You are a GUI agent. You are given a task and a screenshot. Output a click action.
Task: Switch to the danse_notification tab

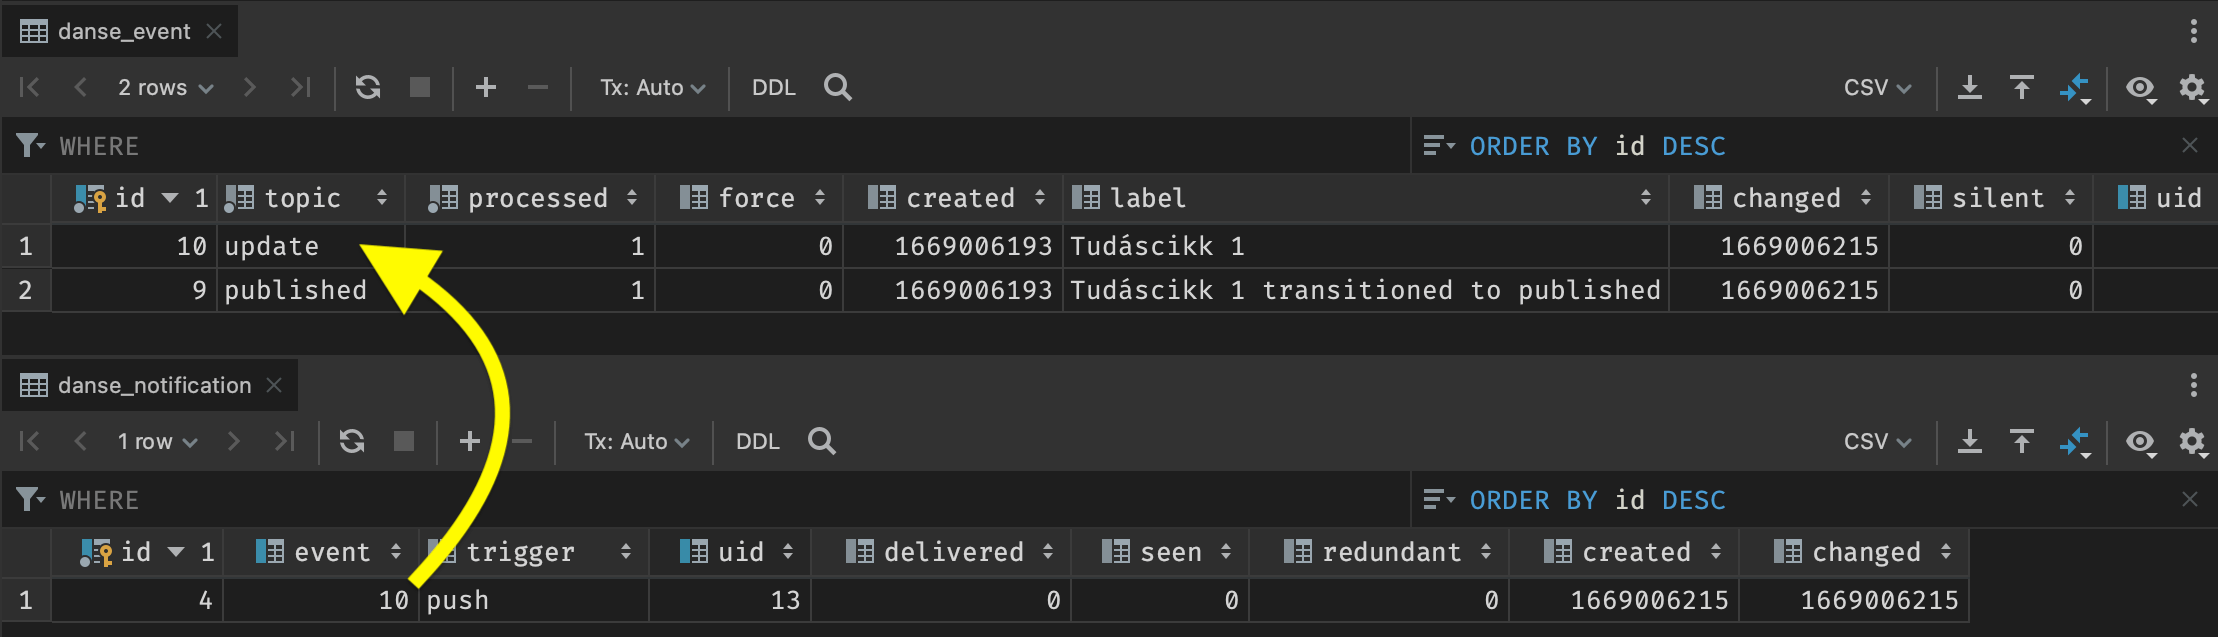pyautogui.click(x=154, y=386)
